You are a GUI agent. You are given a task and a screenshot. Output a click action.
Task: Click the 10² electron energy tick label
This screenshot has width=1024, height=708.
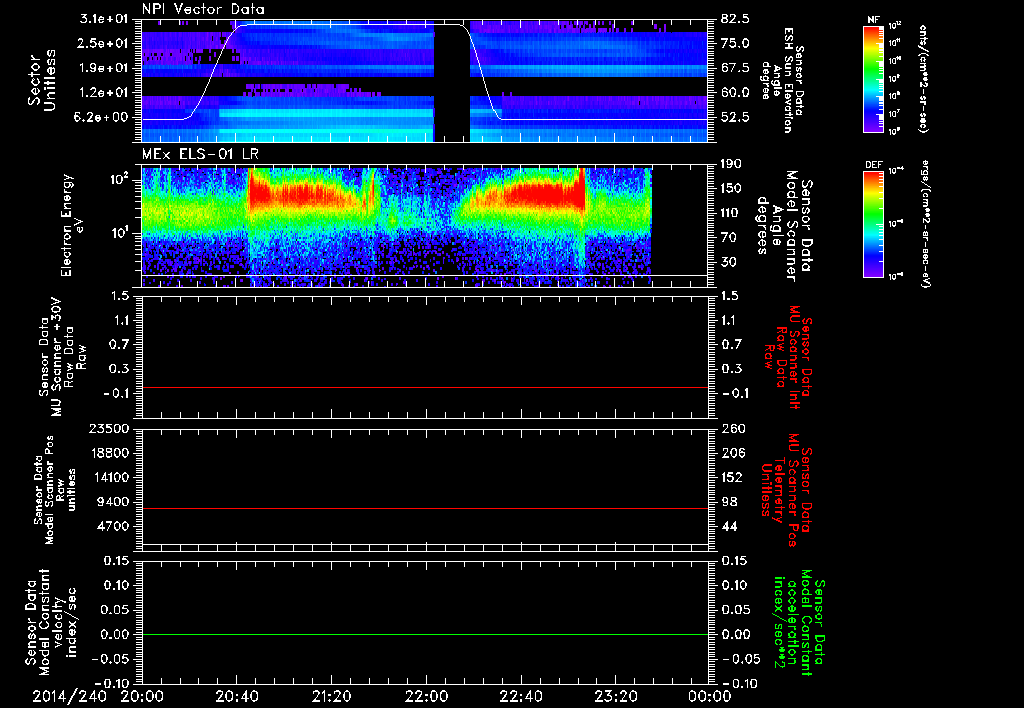coord(121,180)
